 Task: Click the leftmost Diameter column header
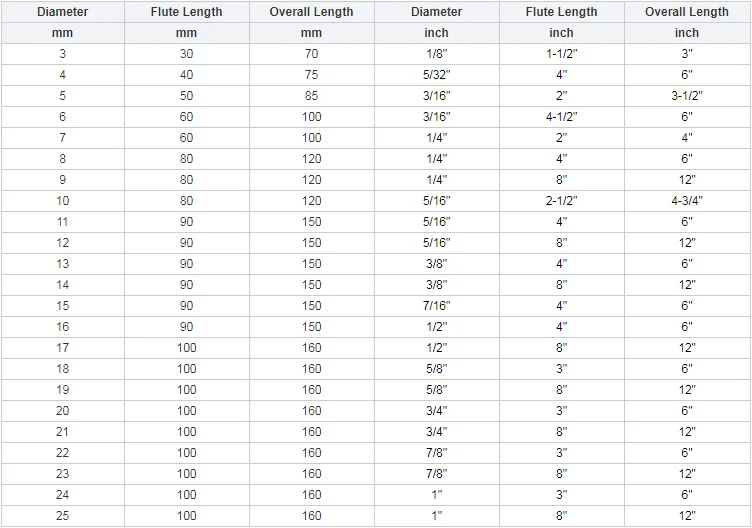click(x=63, y=12)
